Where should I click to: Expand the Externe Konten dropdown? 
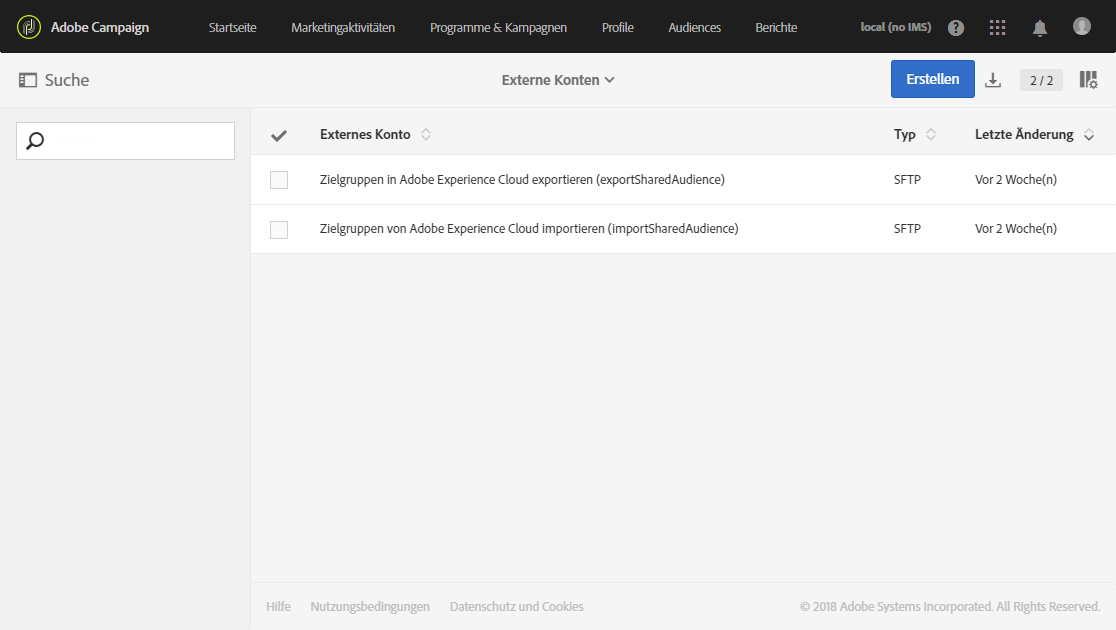pyautogui.click(x=558, y=80)
